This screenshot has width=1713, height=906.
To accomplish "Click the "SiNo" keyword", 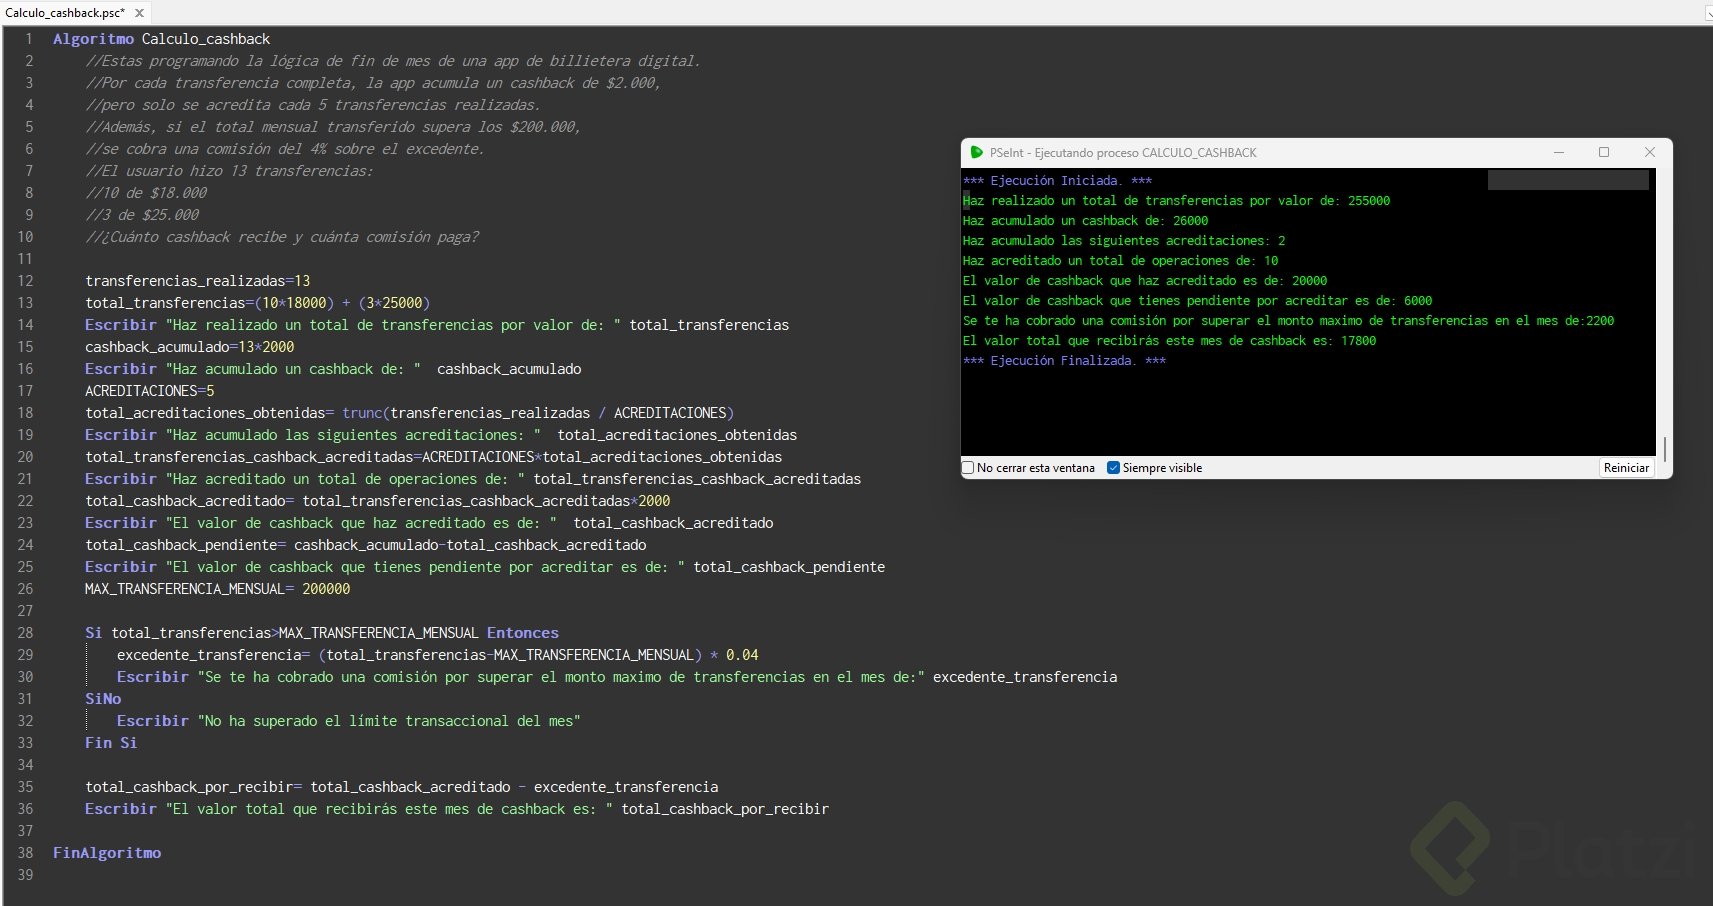I will click(x=103, y=699).
